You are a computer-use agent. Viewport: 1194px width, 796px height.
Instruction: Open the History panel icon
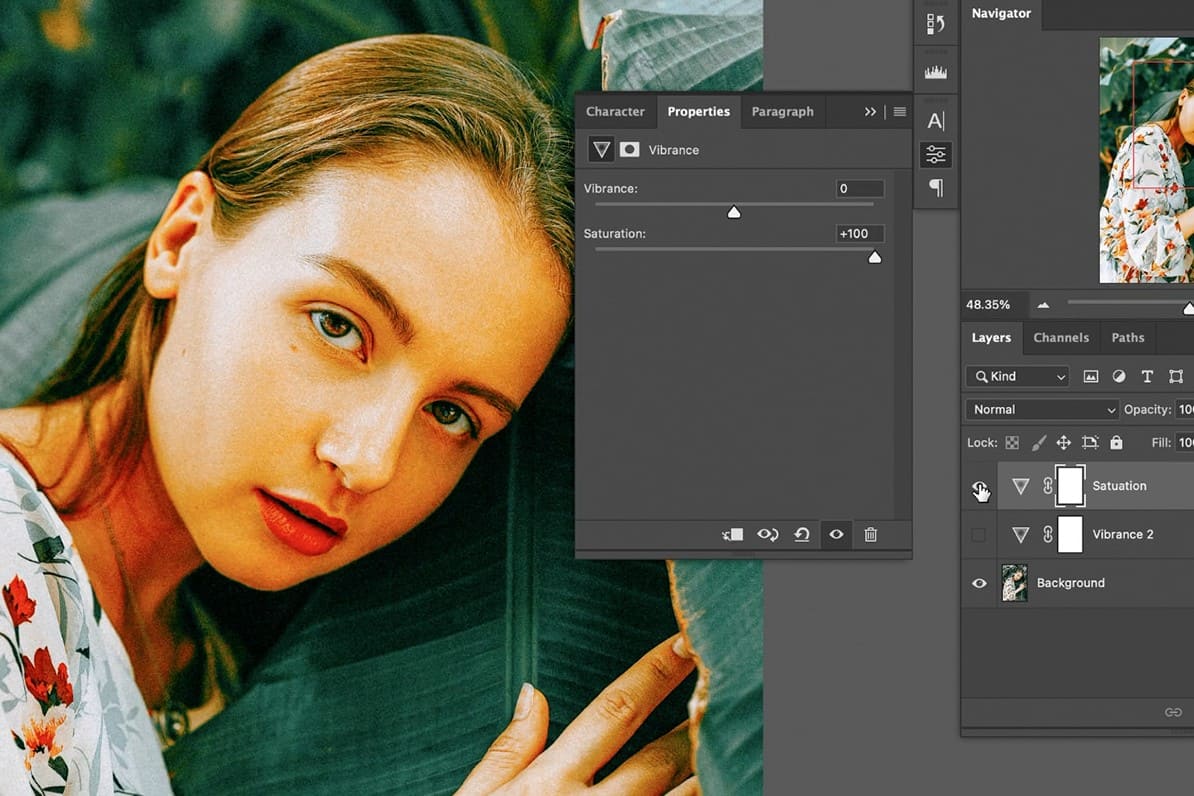coord(936,24)
